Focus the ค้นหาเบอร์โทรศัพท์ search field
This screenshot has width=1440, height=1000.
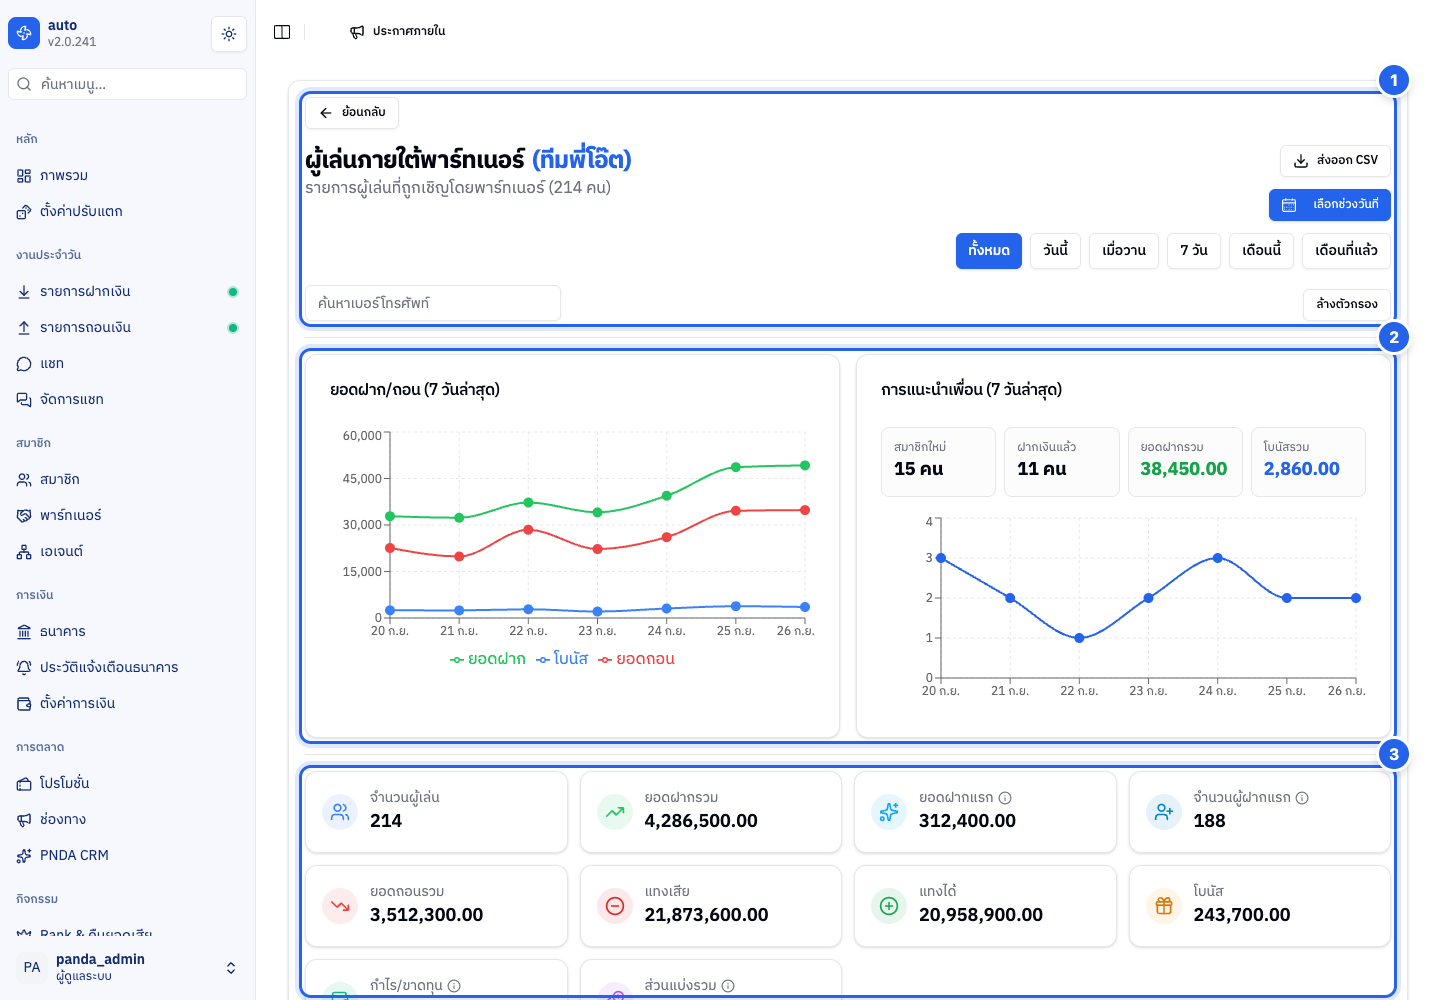[x=433, y=303]
